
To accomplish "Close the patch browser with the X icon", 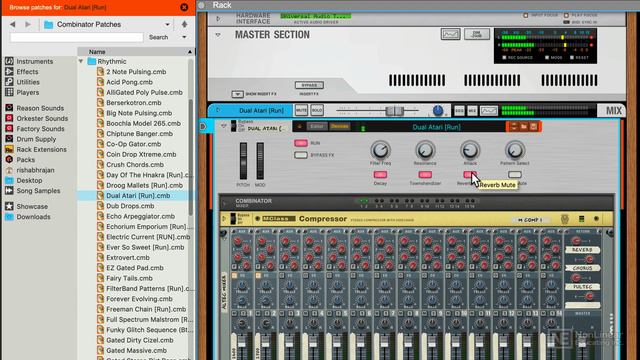I will [x=184, y=7].
